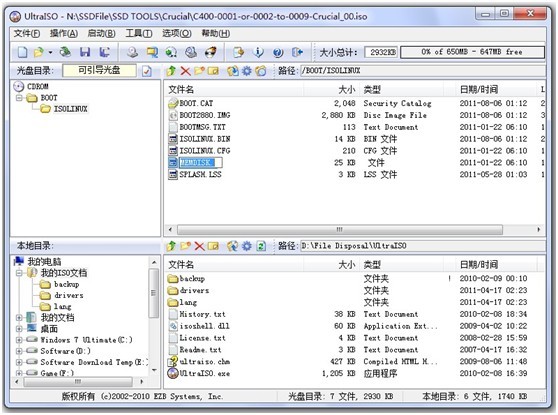Click the blue Info toolbar icon
This screenshot has width=558, height=415.
pos(258,52)
